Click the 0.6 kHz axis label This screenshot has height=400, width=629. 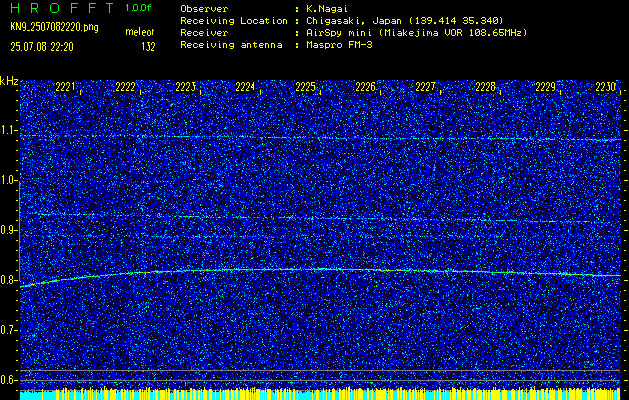tap(9, 380)
